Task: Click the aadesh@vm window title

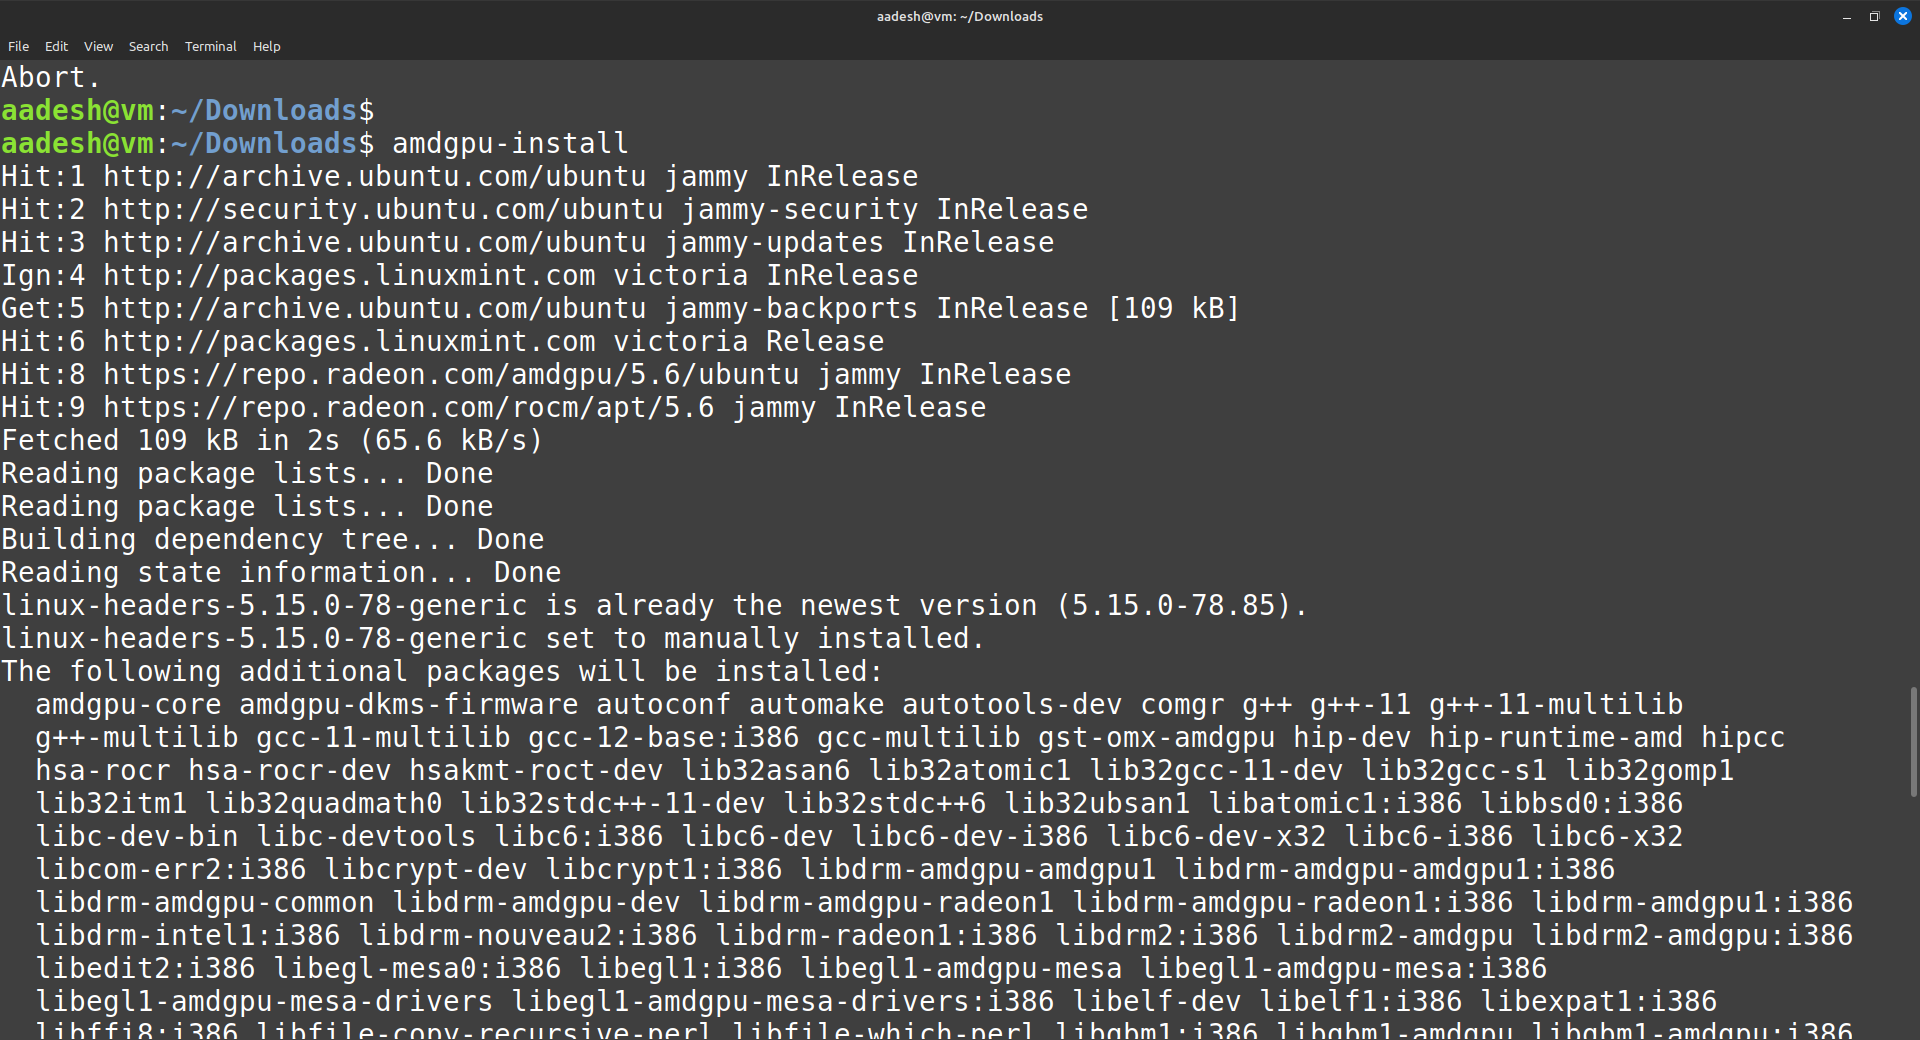Action: [959, 16]
